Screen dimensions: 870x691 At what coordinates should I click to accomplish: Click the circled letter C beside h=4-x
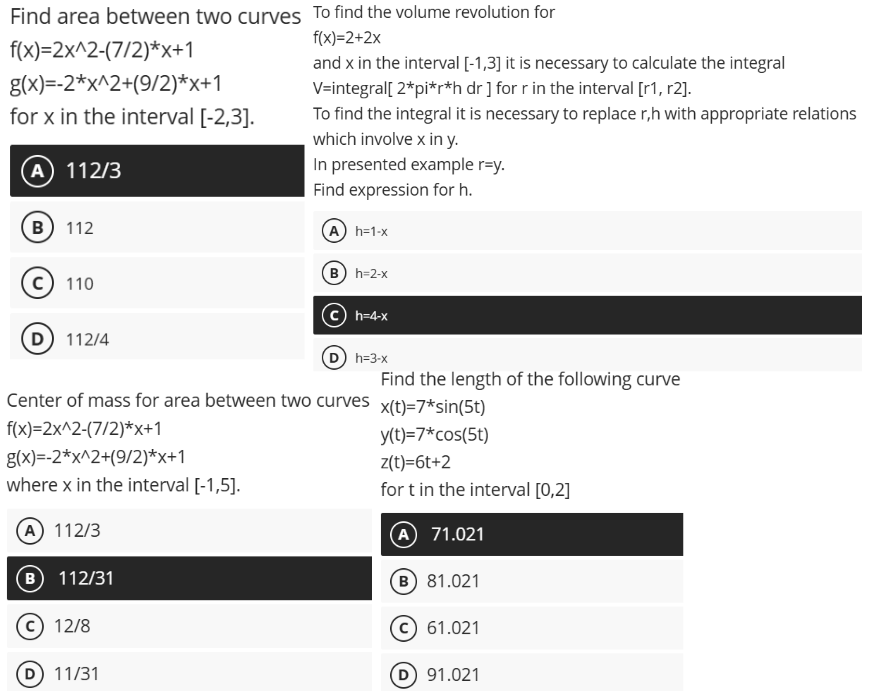tap(343, 314)
